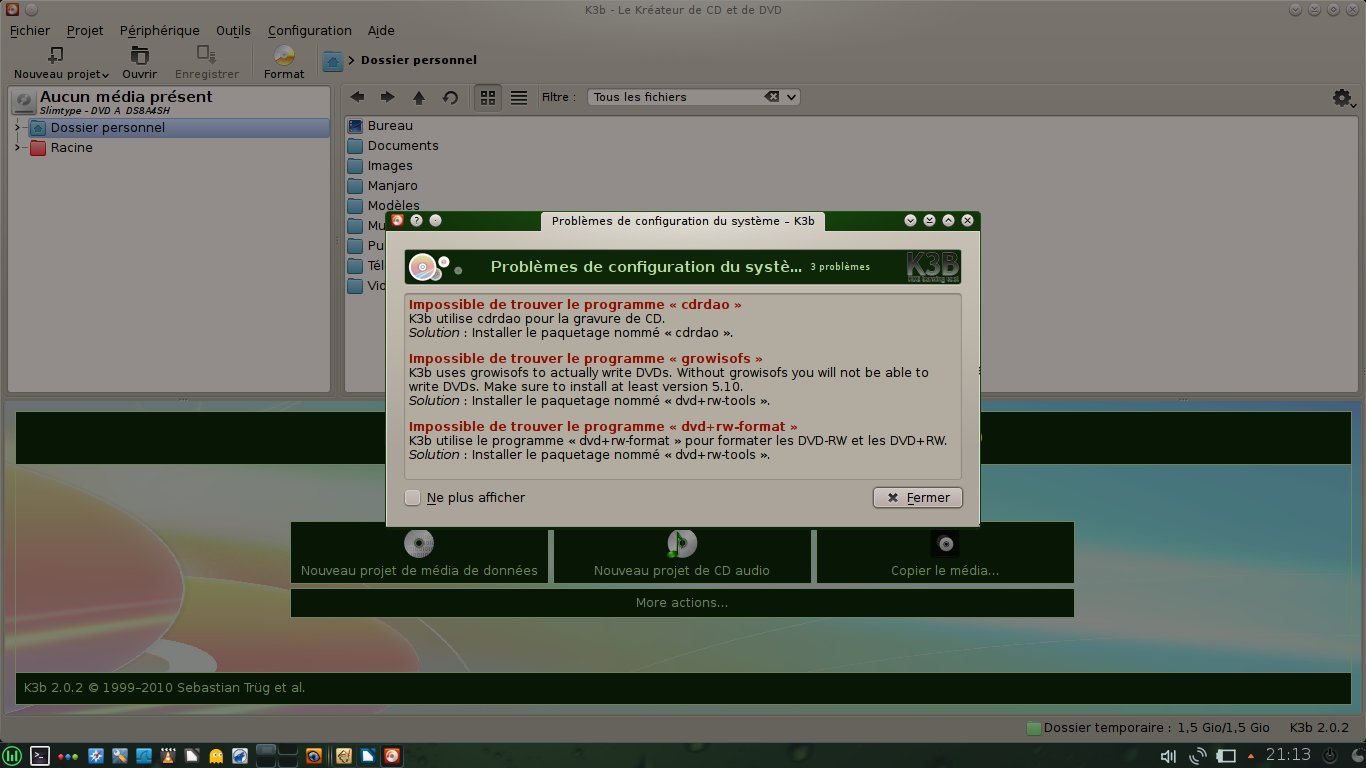Select the Documents folder
The image size is (1366, 768).
pos(393,146)
